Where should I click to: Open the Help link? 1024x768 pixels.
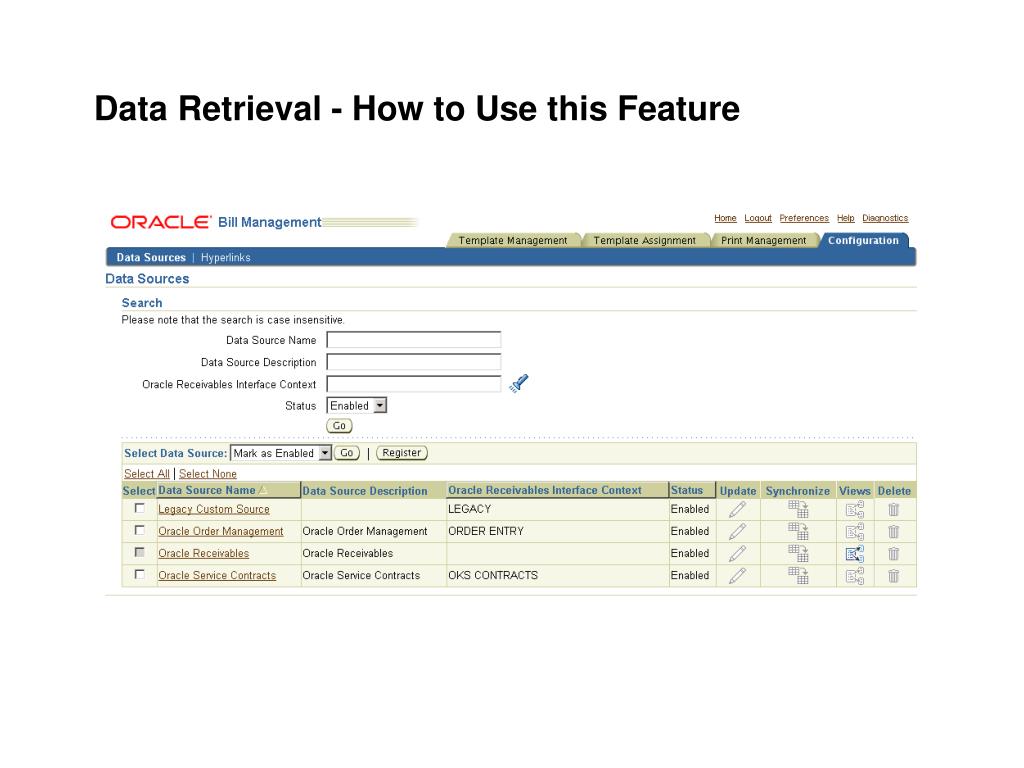(846, 218)
